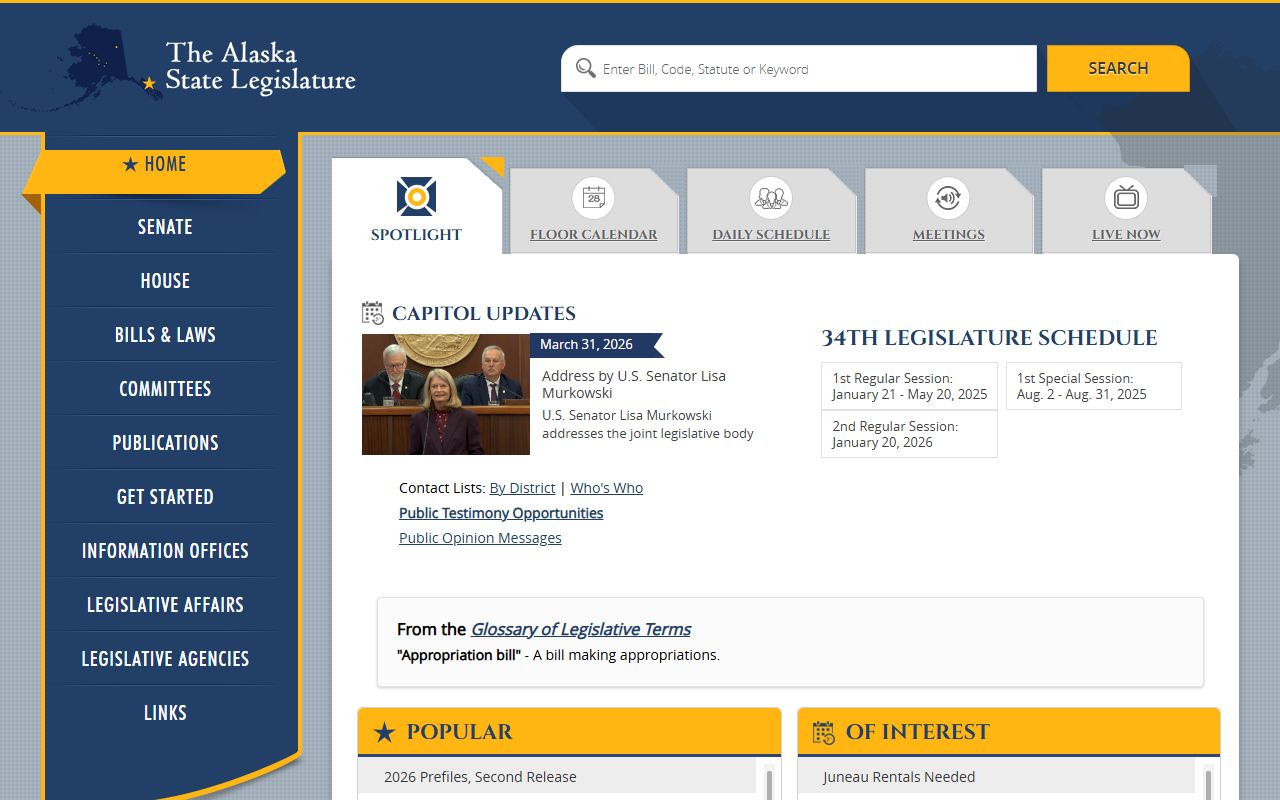Viewport: 1280px width, 800px height.
Task: Open Public Testimony Opportunities link
Action: 501,513
